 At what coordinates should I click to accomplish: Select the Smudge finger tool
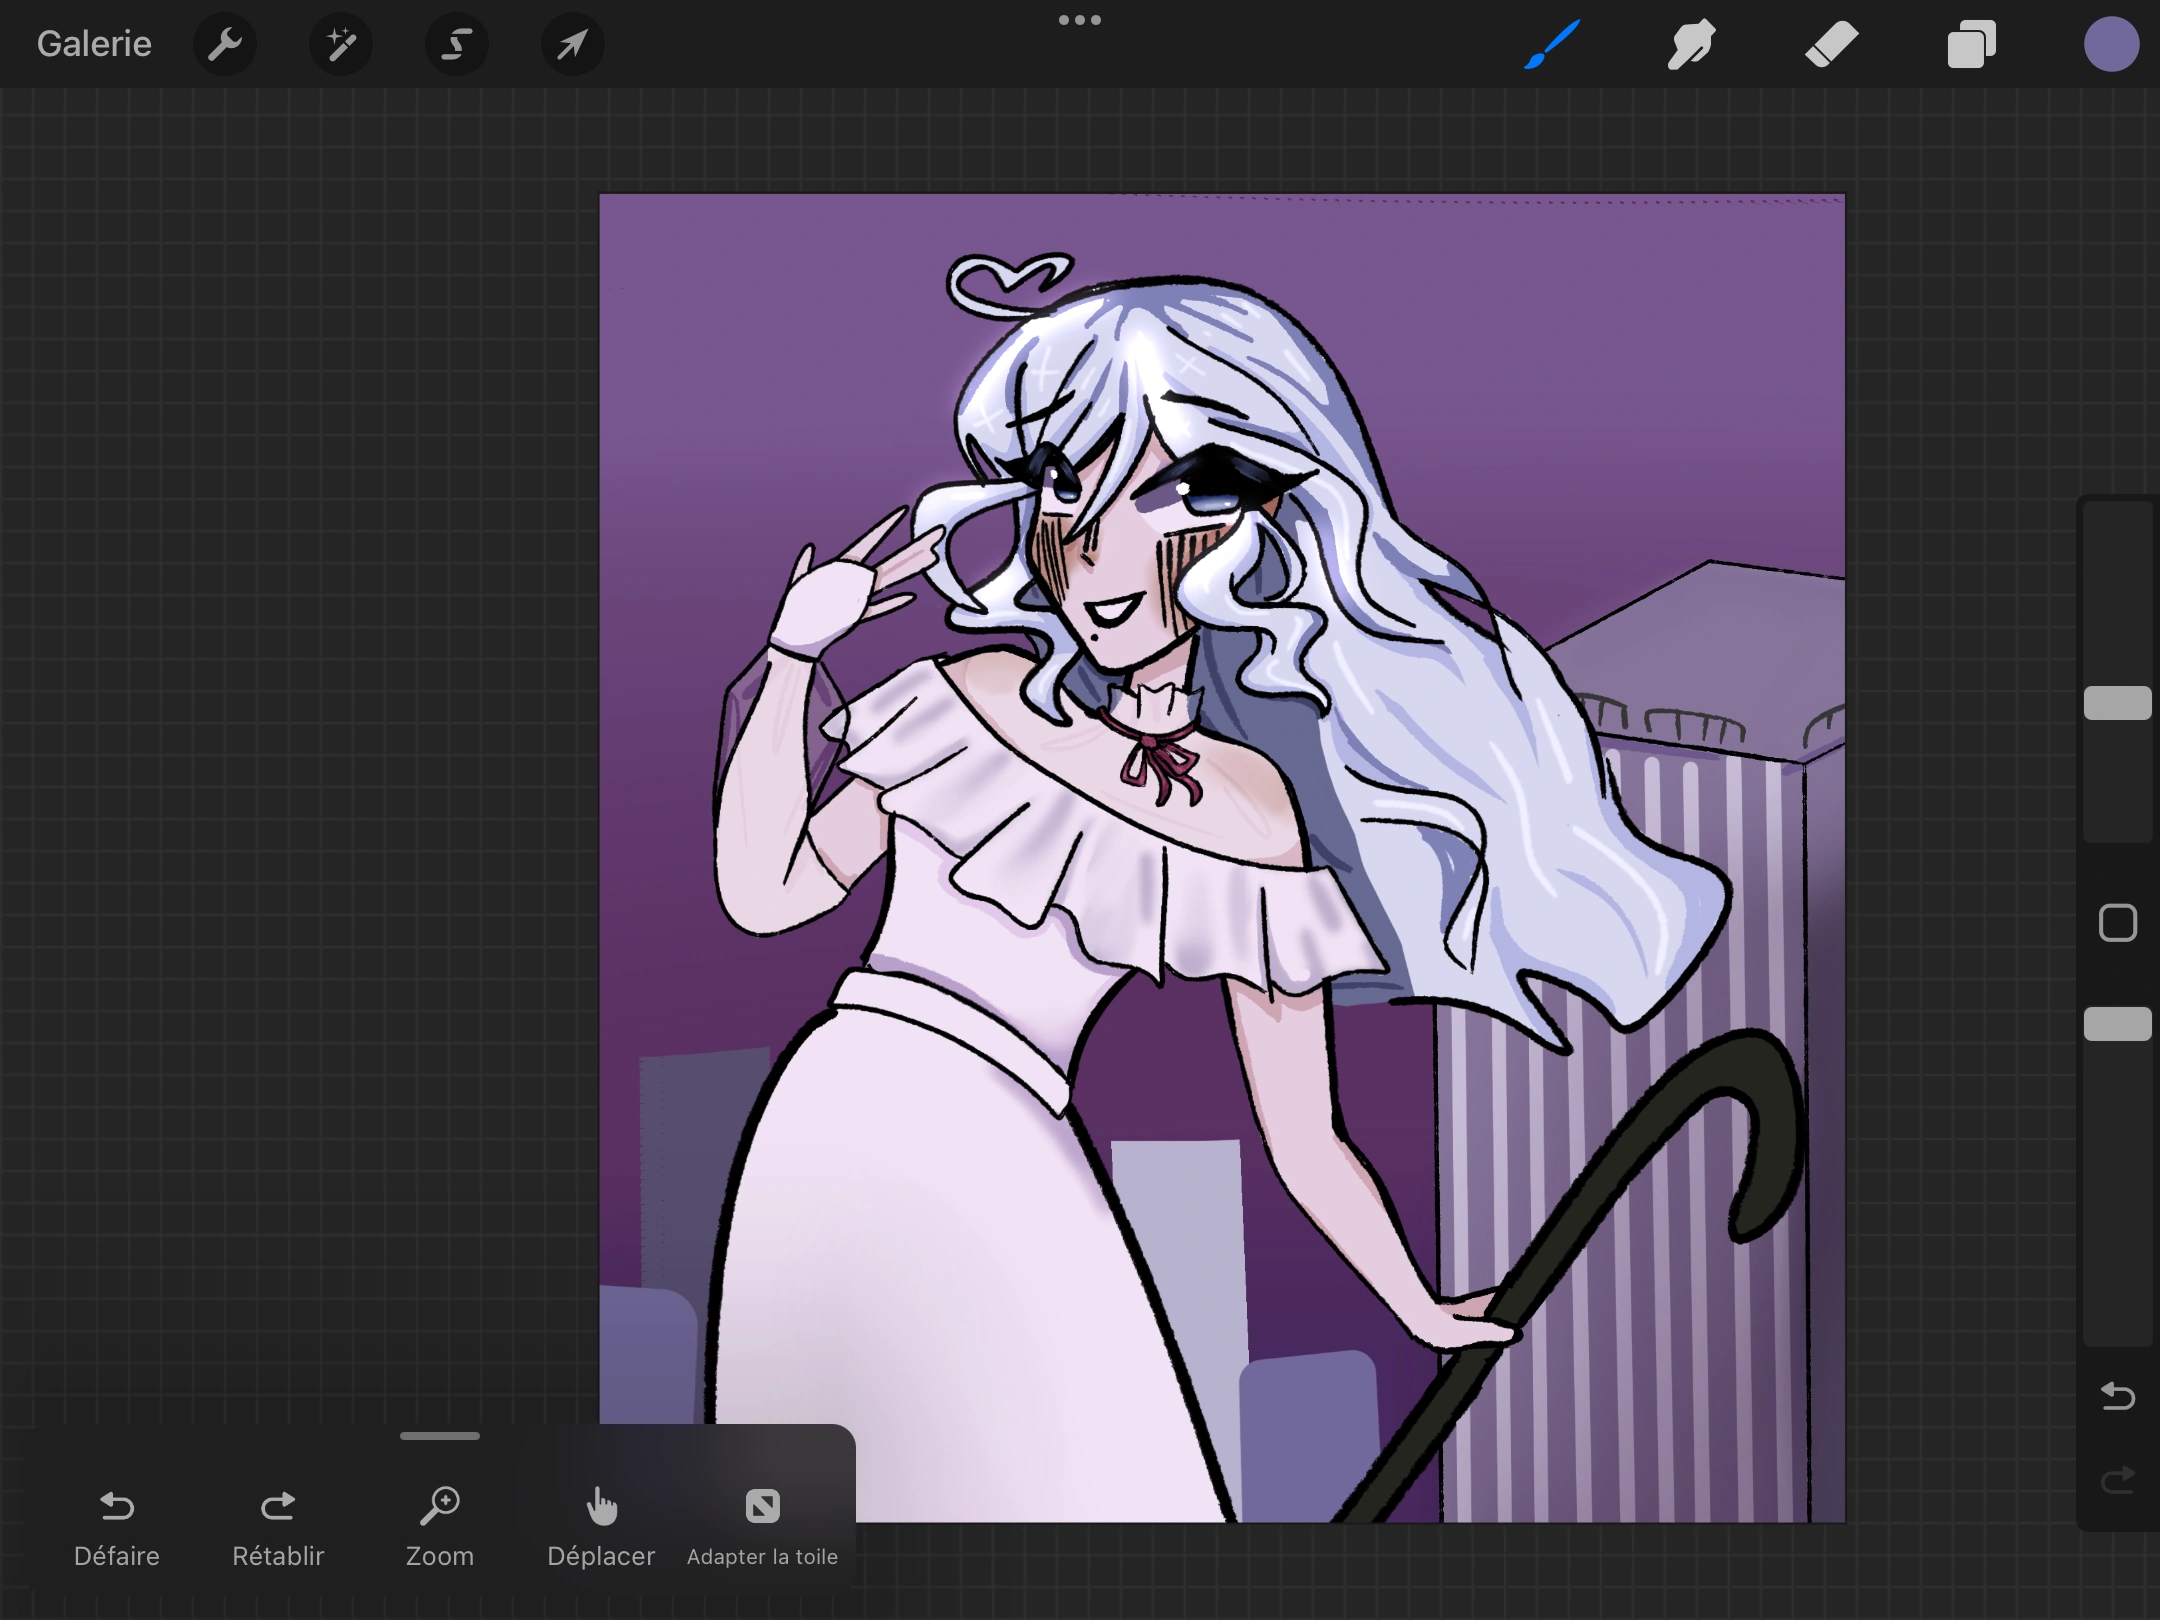click(x=1691, y=44)
